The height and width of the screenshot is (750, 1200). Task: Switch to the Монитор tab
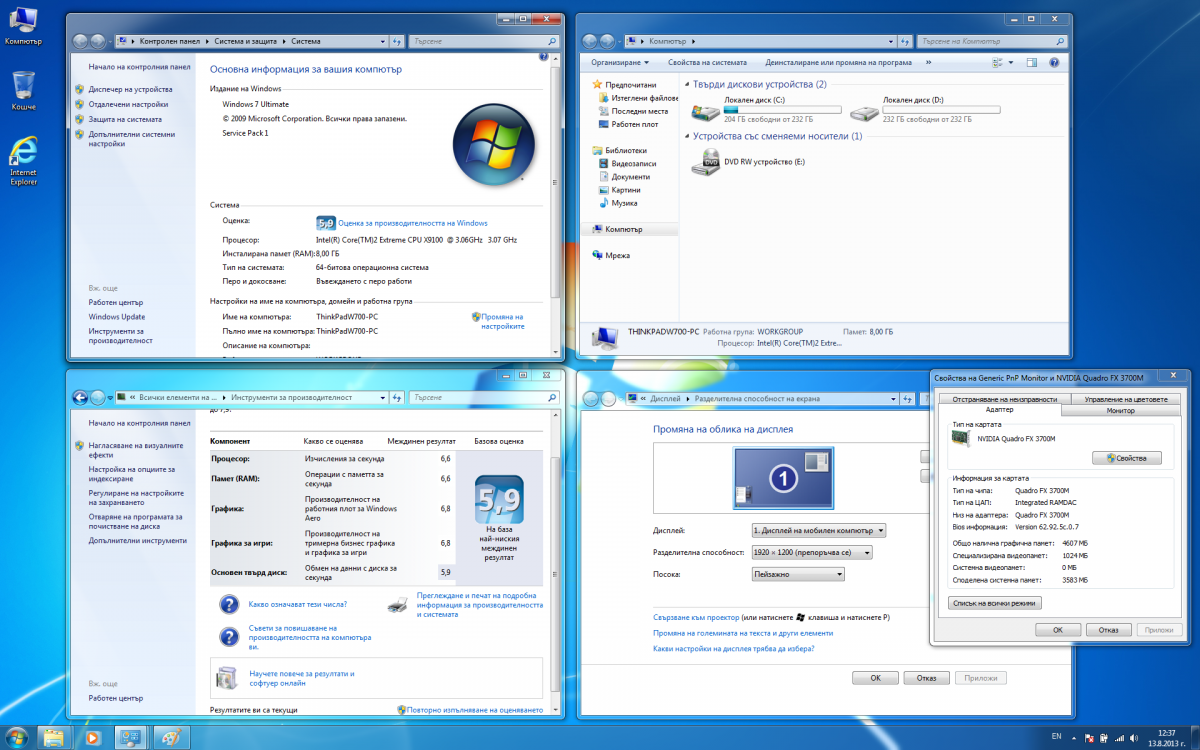[1120, 410]
